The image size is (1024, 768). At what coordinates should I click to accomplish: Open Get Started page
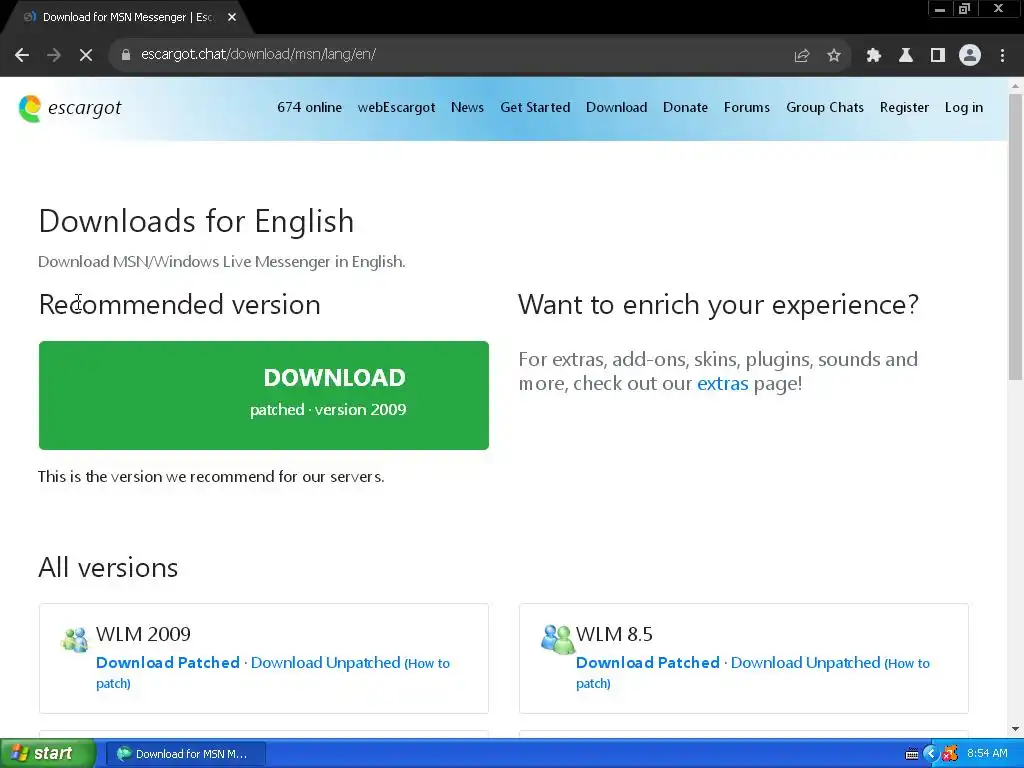[x=535, y=108]
